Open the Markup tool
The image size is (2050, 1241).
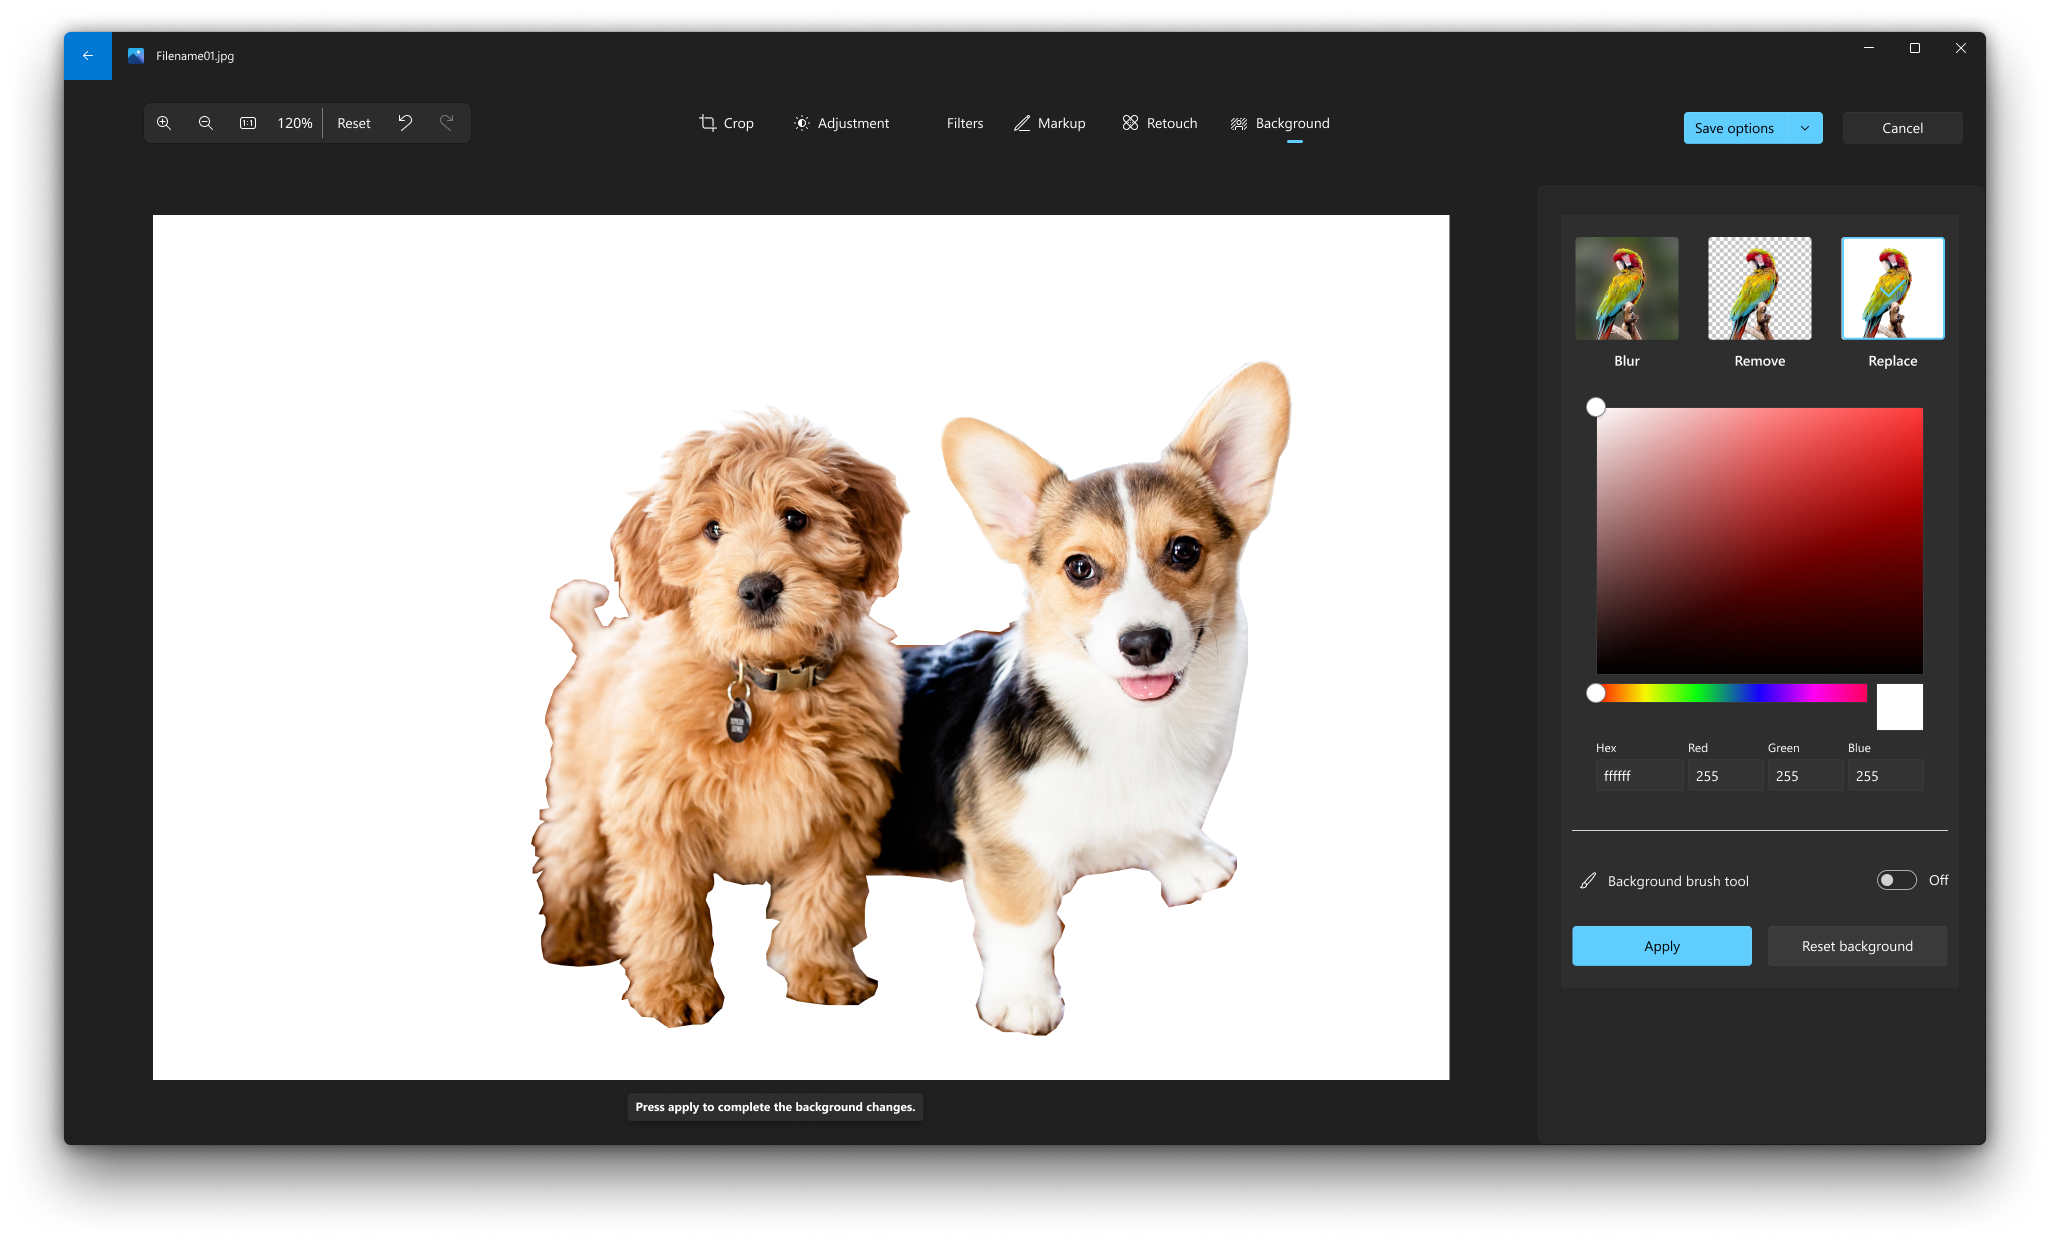[1048, 123]
